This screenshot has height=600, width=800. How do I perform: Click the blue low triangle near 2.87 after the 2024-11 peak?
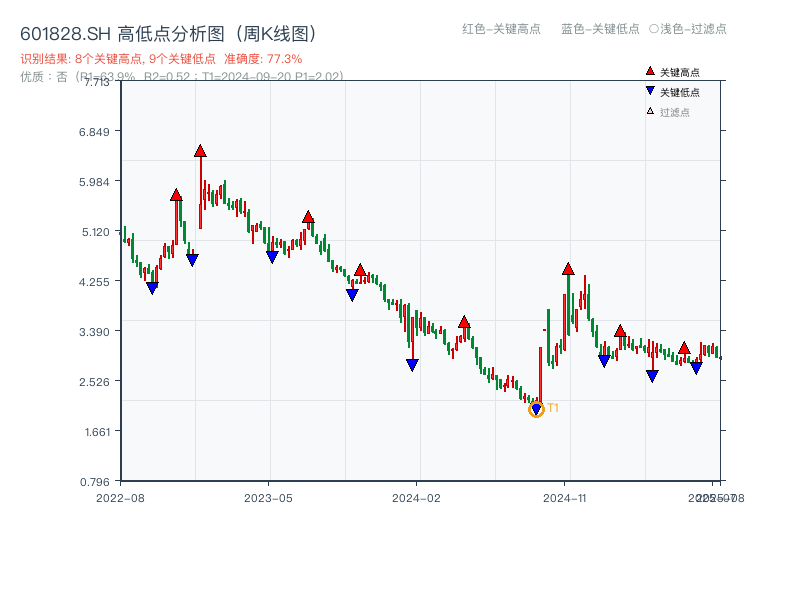[x=604, y=361]
